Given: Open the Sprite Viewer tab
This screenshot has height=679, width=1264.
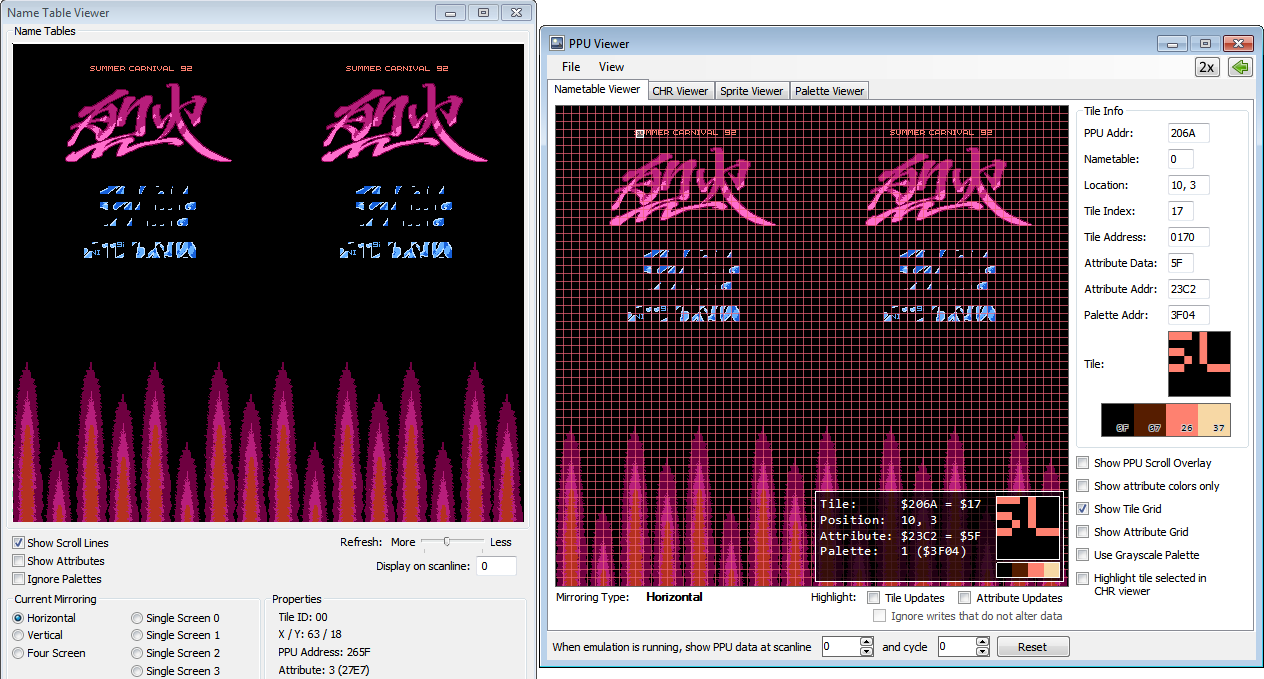Looking at the screenshot, I should click(752, 90).
